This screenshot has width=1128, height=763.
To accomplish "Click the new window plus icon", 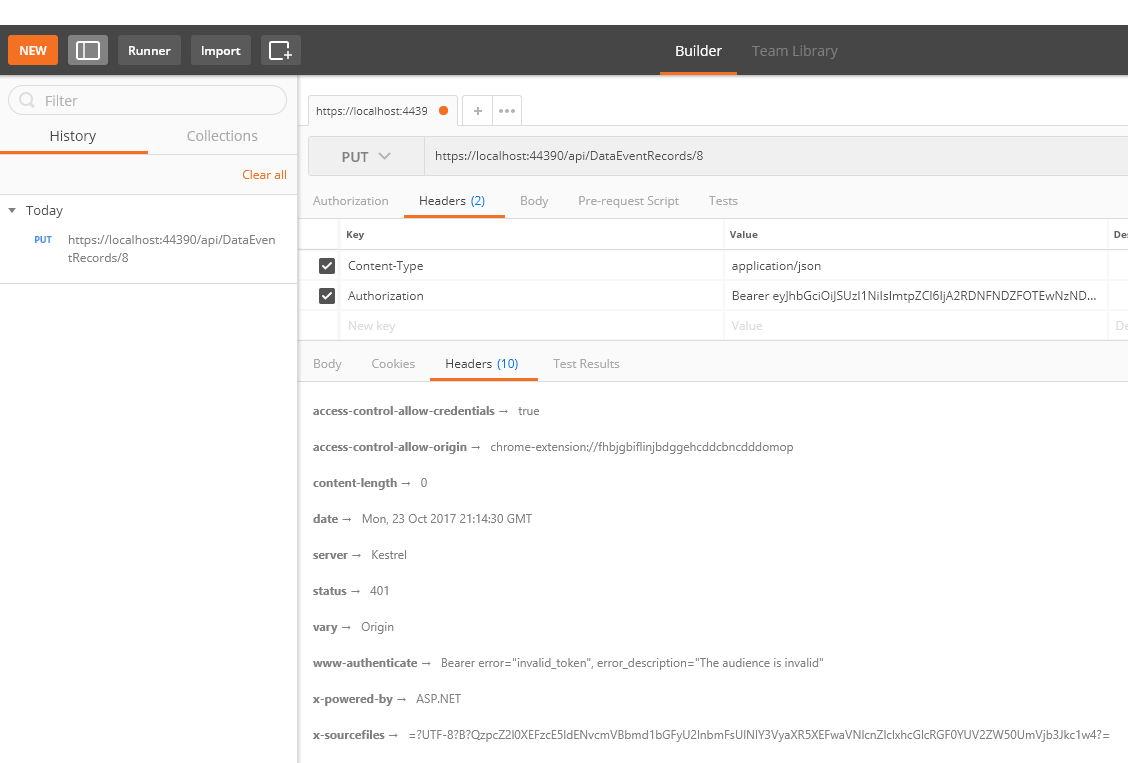I will point(281,50).
